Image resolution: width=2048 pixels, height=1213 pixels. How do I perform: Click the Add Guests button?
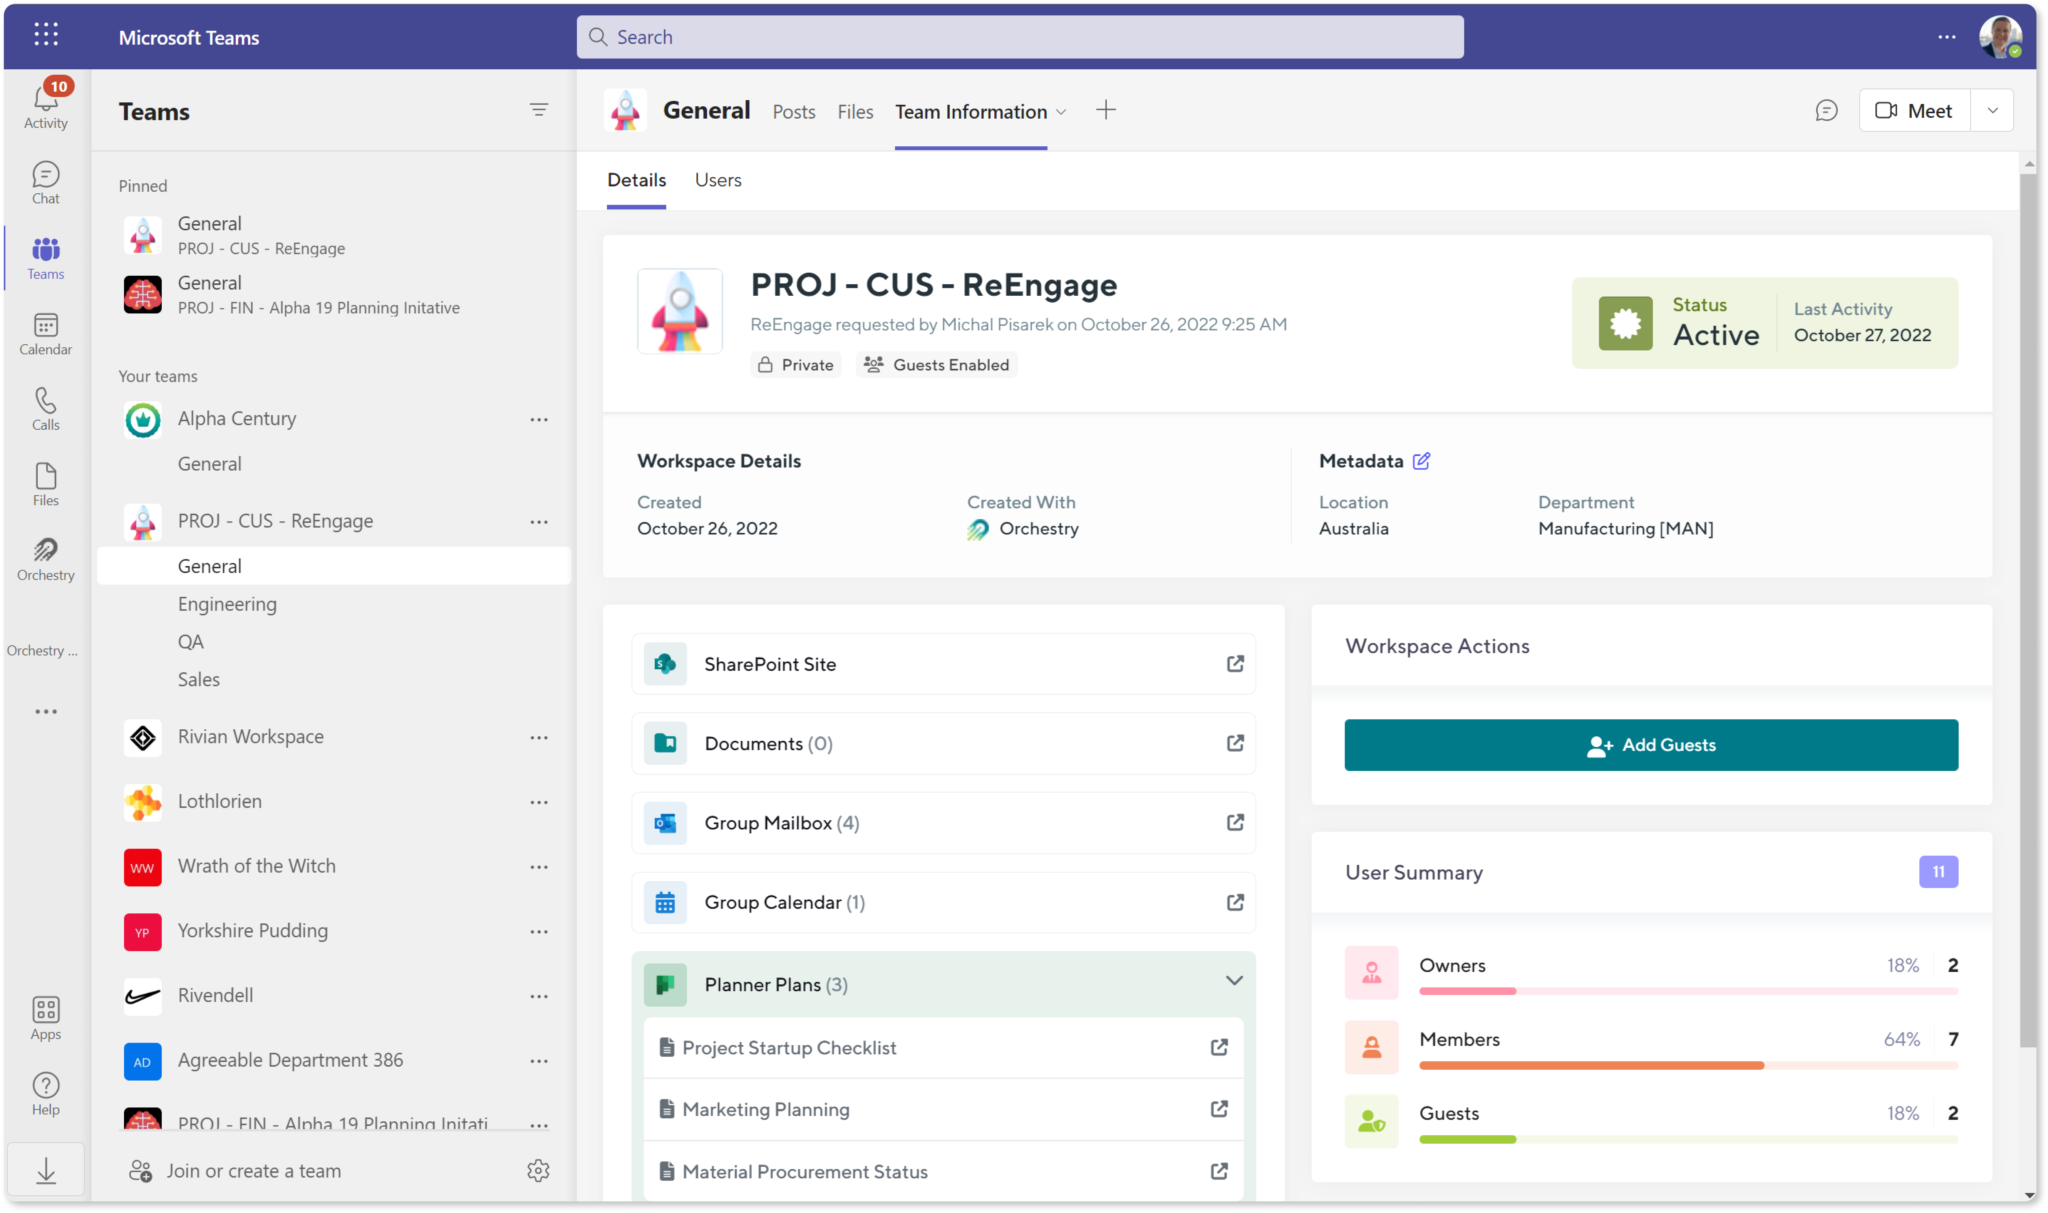click(x=1650, y=744)
